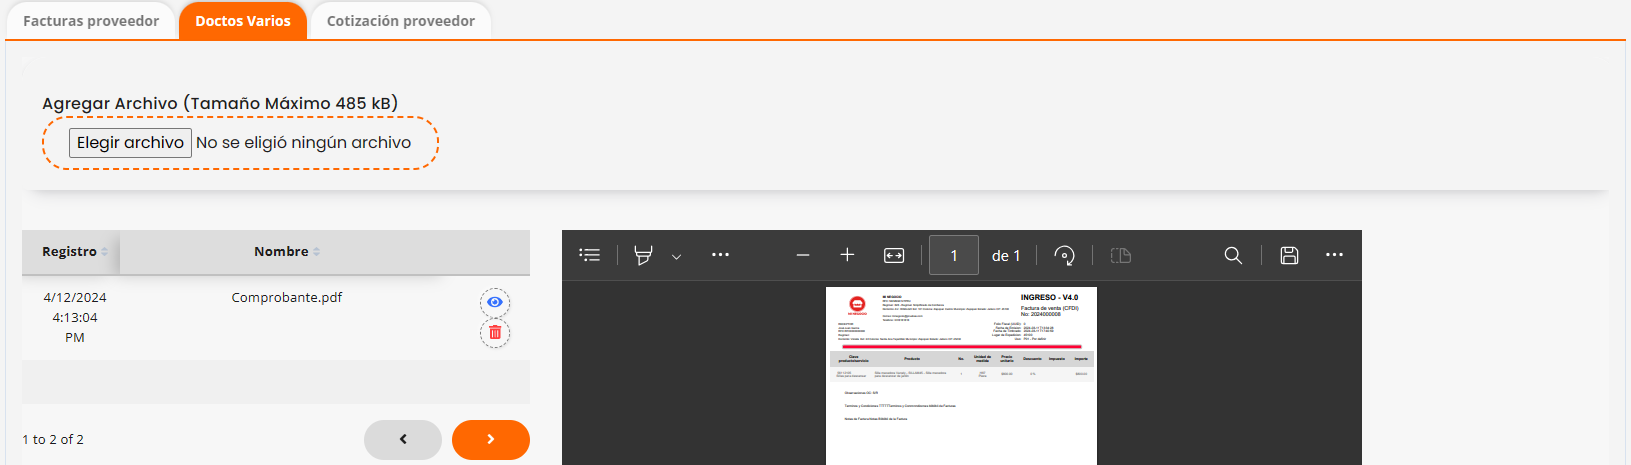1631x465 pixels.
Task: Open the Cotización proveedor tab
Action: coord(400,21)
